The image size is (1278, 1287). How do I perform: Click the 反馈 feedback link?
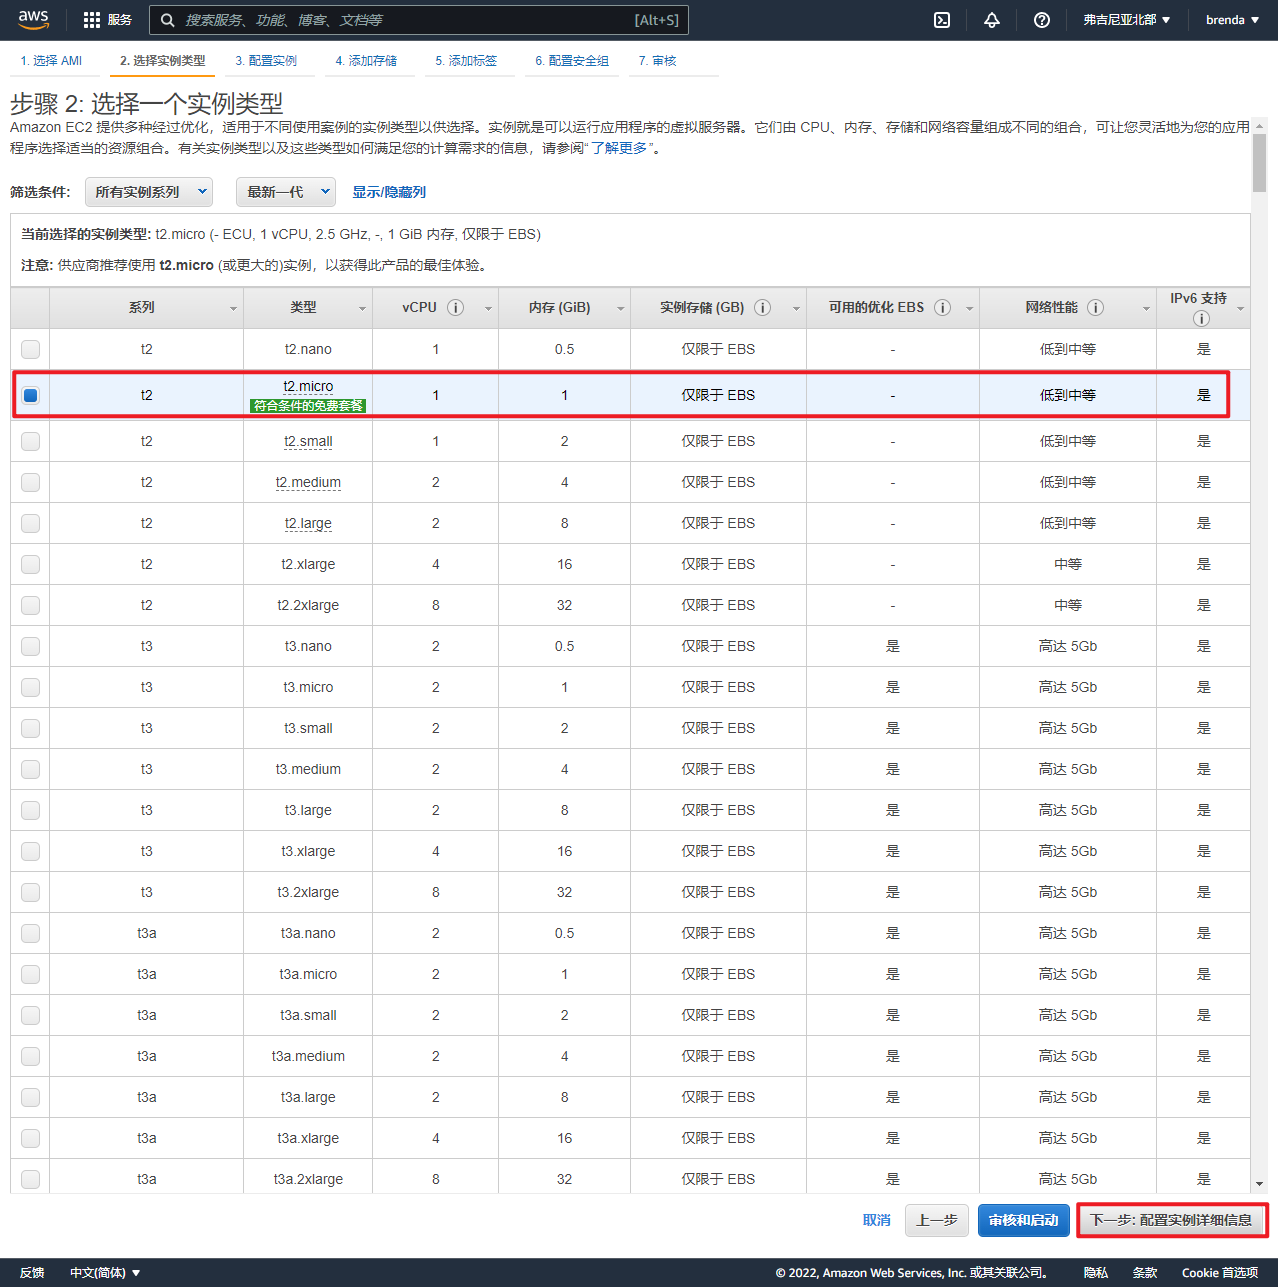[32, 1273]
